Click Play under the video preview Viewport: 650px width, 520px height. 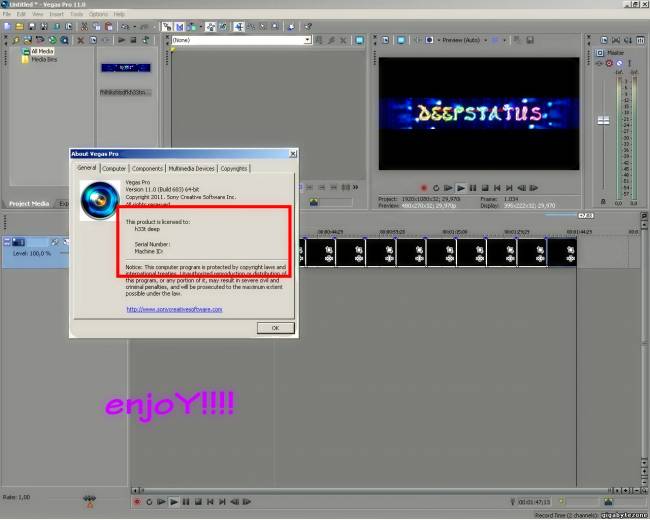pyautogui.click(x=461, y=188)
